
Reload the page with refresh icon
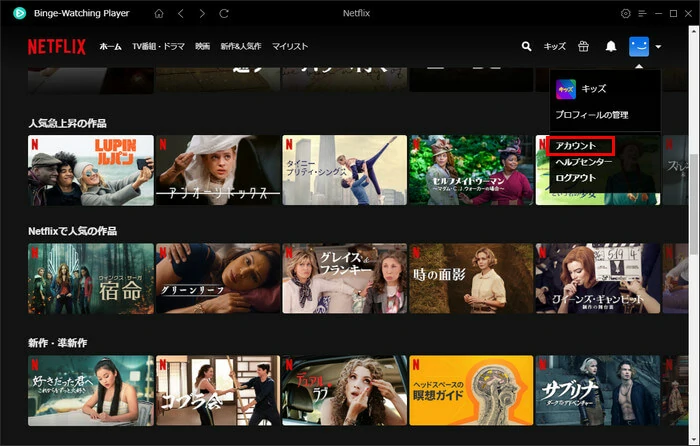pyautogui.click(x=224, y=13)
